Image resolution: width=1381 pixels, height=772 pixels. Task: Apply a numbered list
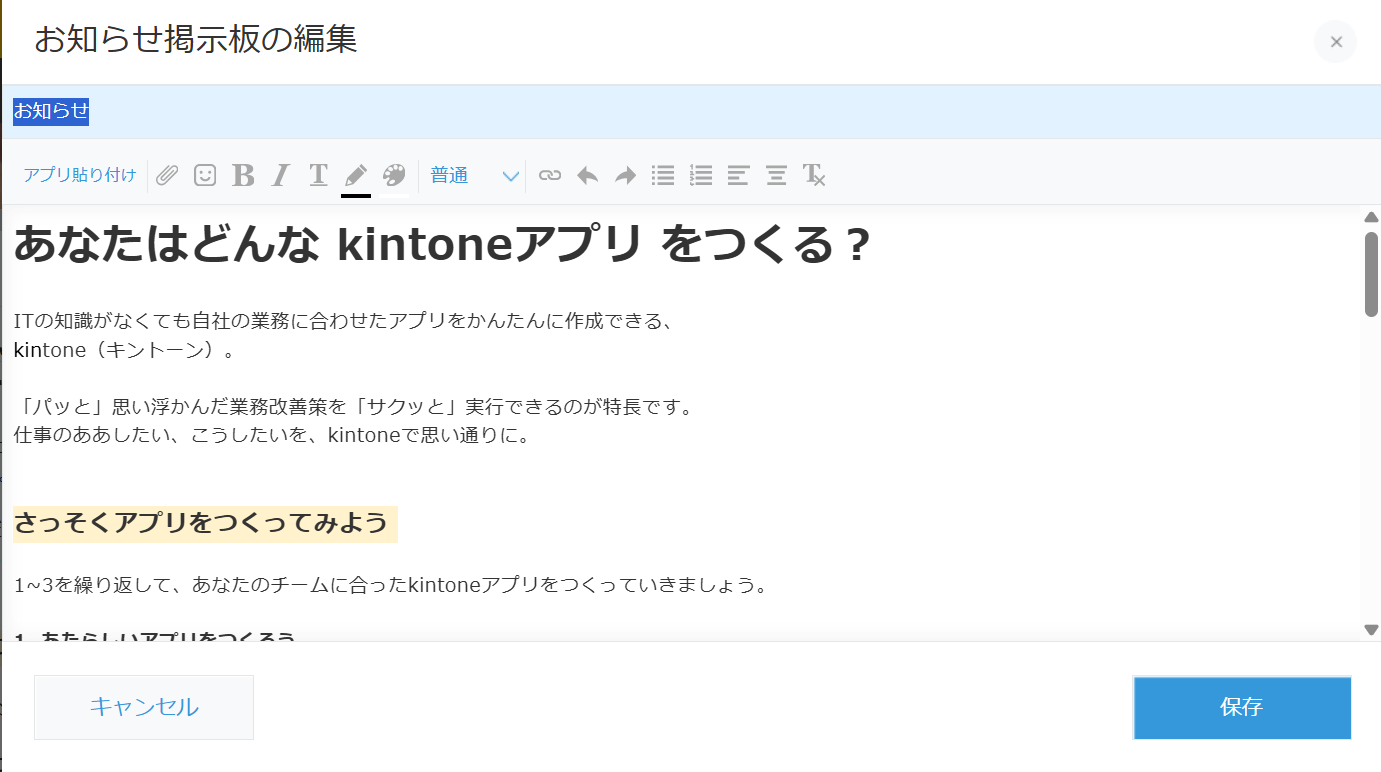point(701,175)
